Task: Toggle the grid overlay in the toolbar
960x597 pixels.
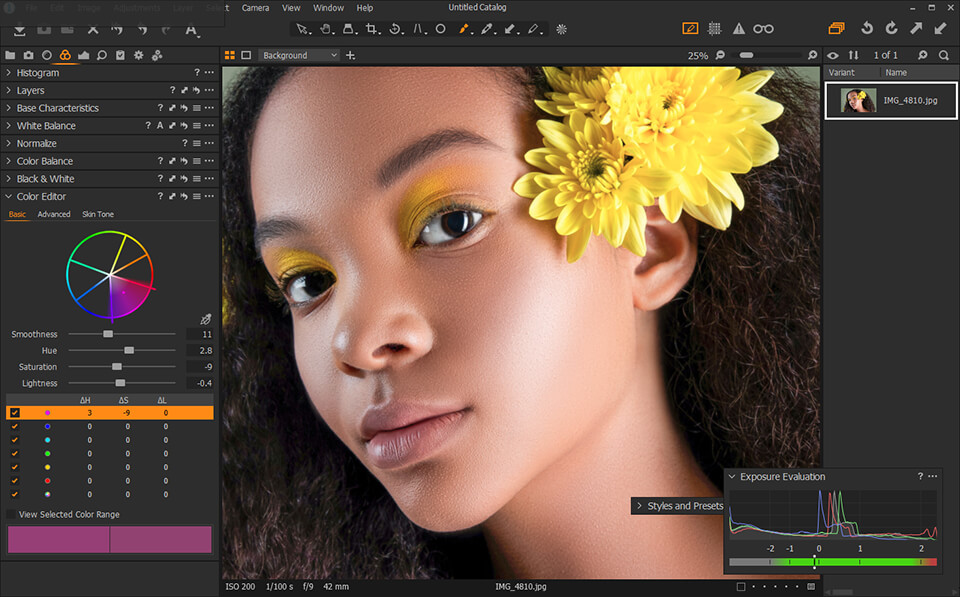Action: point(714,29)
